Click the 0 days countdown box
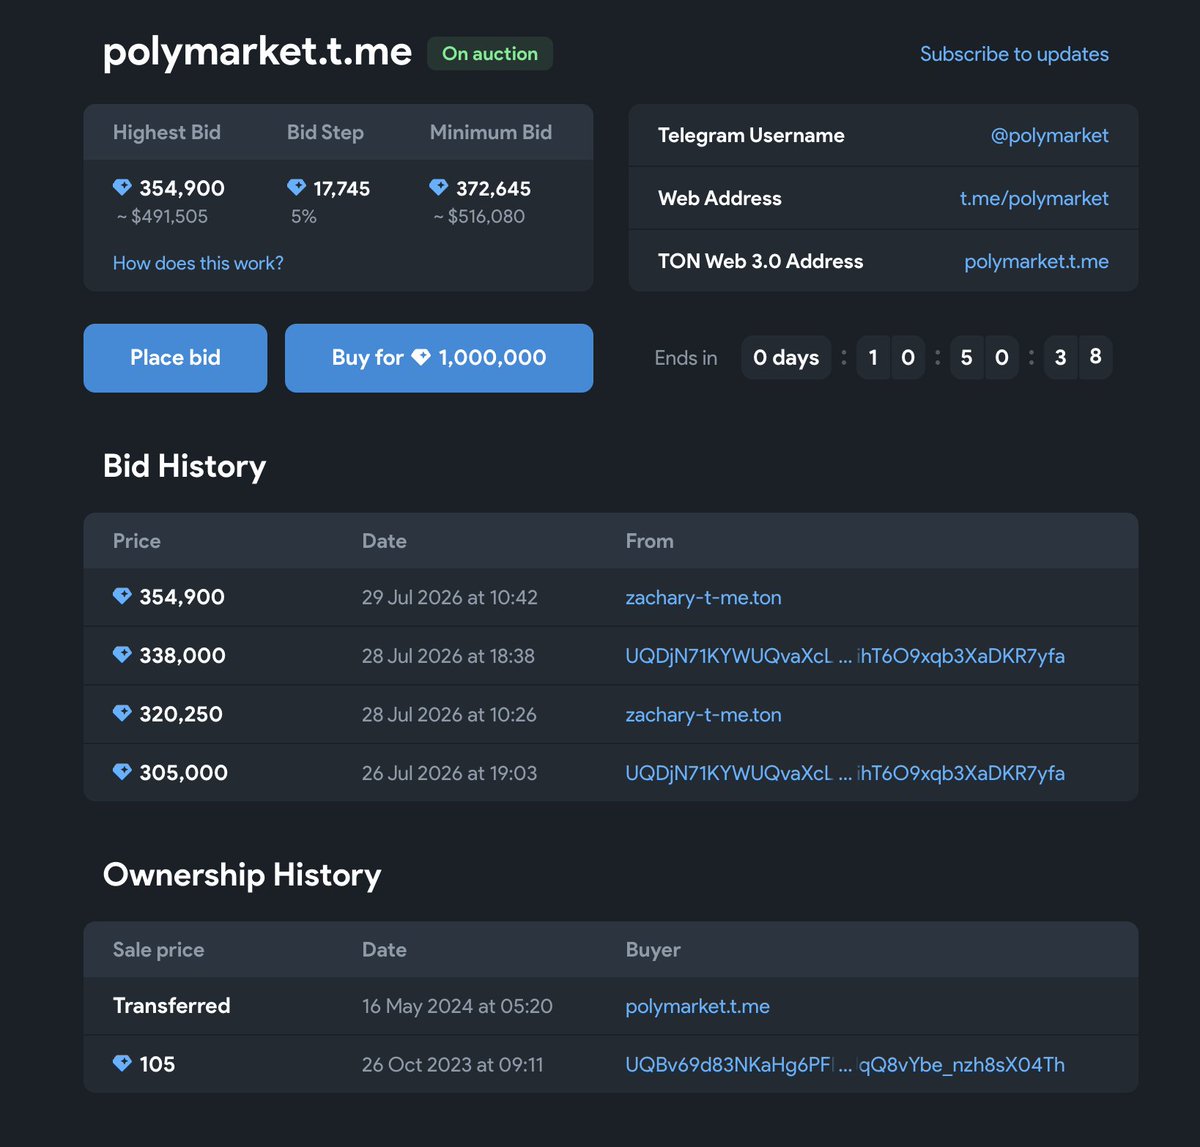Viewport: 1200px width, 1147px height. (x=786, y=358)
